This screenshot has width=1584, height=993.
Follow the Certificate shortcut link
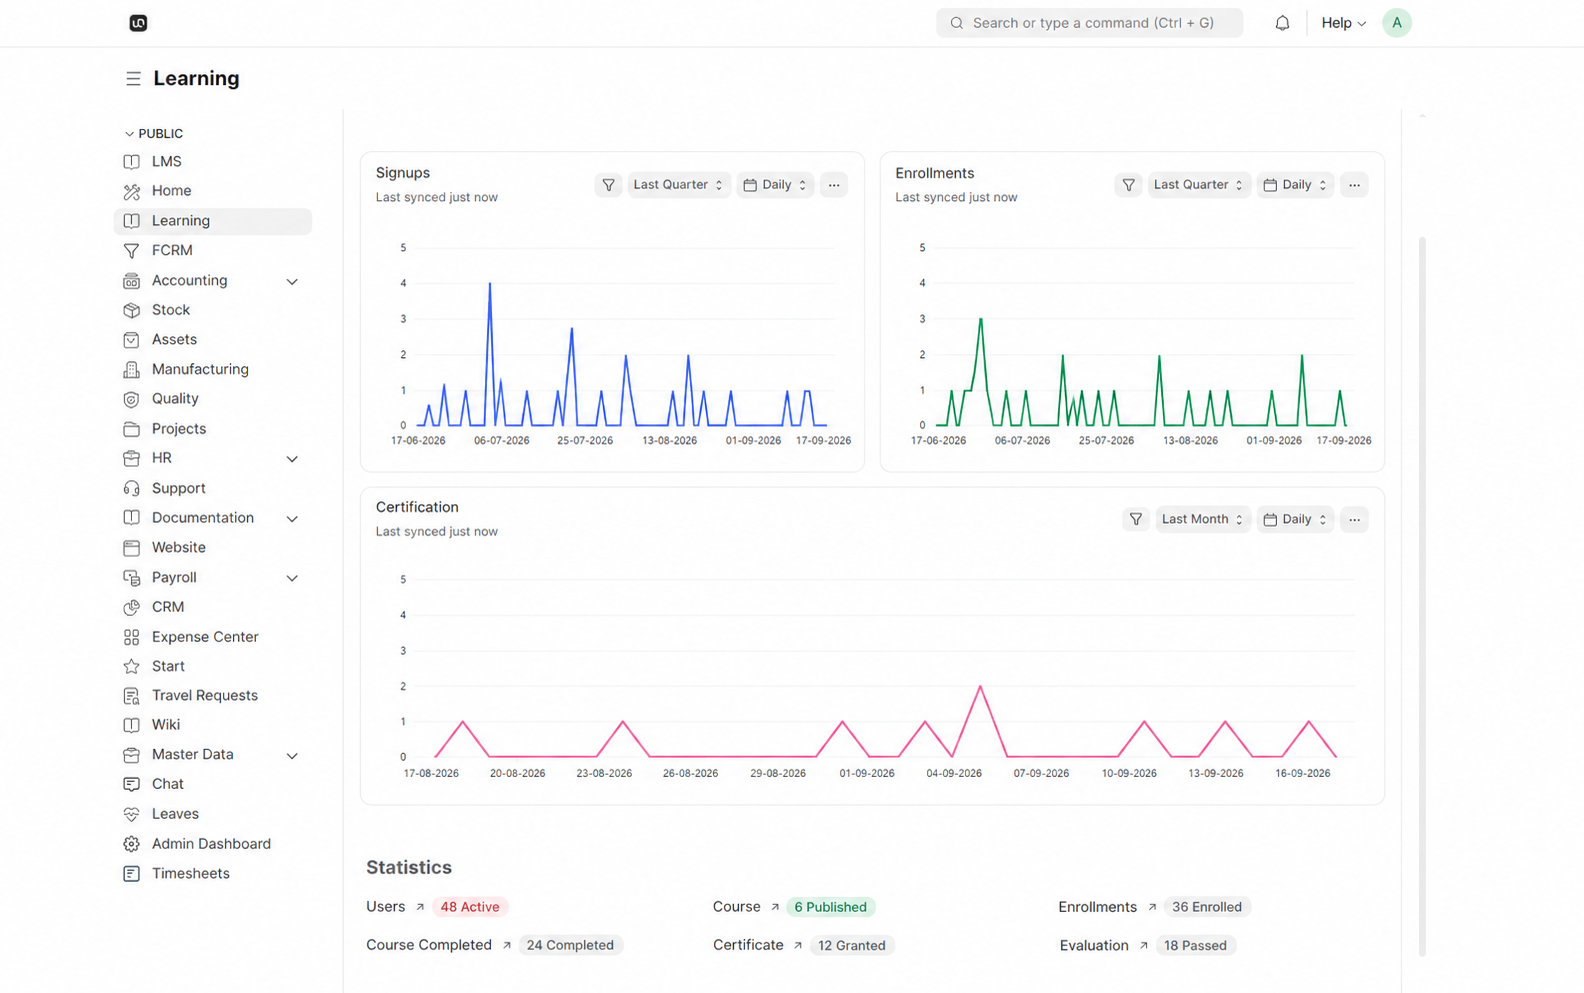pos(758,945)
